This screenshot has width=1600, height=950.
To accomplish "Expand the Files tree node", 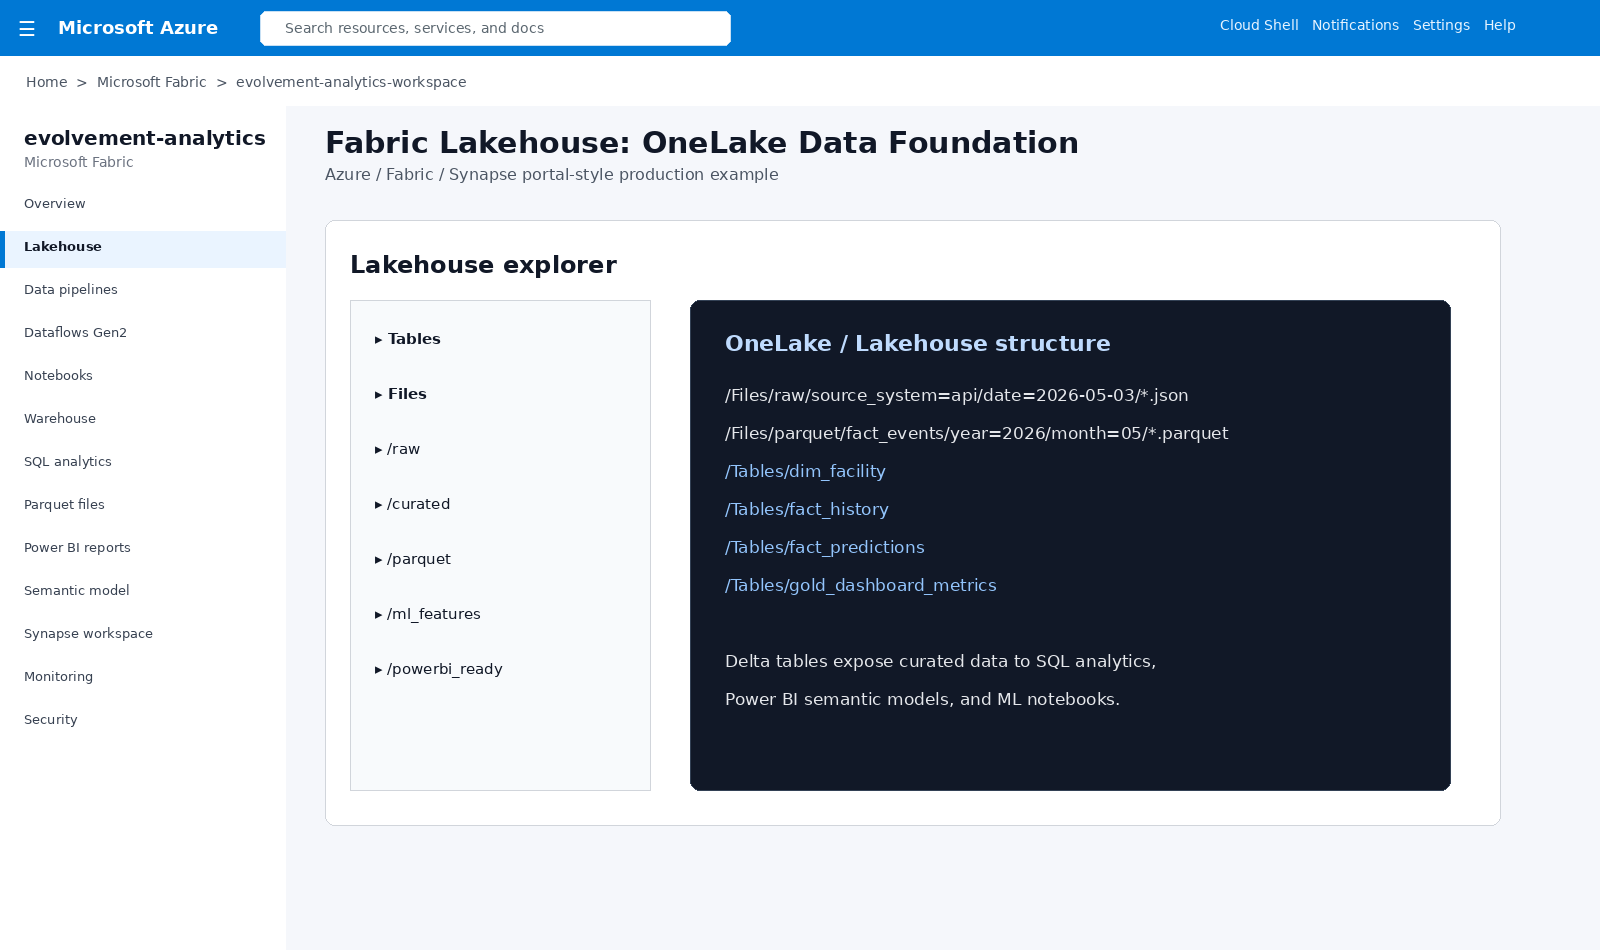I will [x=401, y=394].
